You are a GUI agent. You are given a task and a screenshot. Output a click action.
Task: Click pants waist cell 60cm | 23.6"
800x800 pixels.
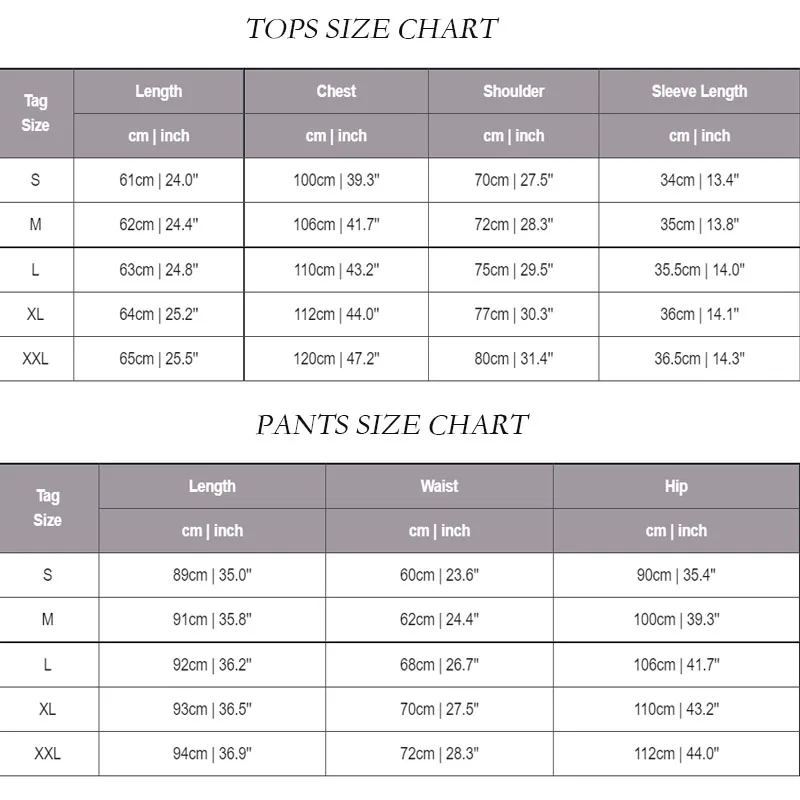pyautogui.click(x=439, y=575)
